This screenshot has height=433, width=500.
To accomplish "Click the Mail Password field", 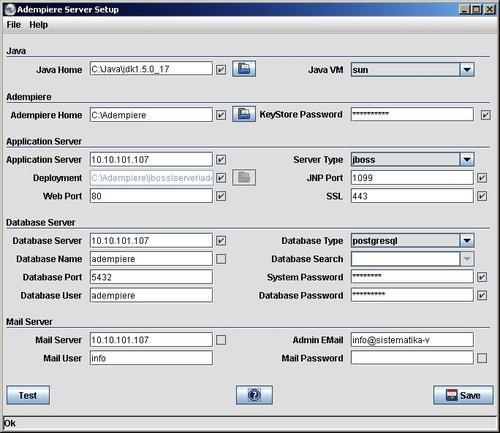I will coord(412,358).
